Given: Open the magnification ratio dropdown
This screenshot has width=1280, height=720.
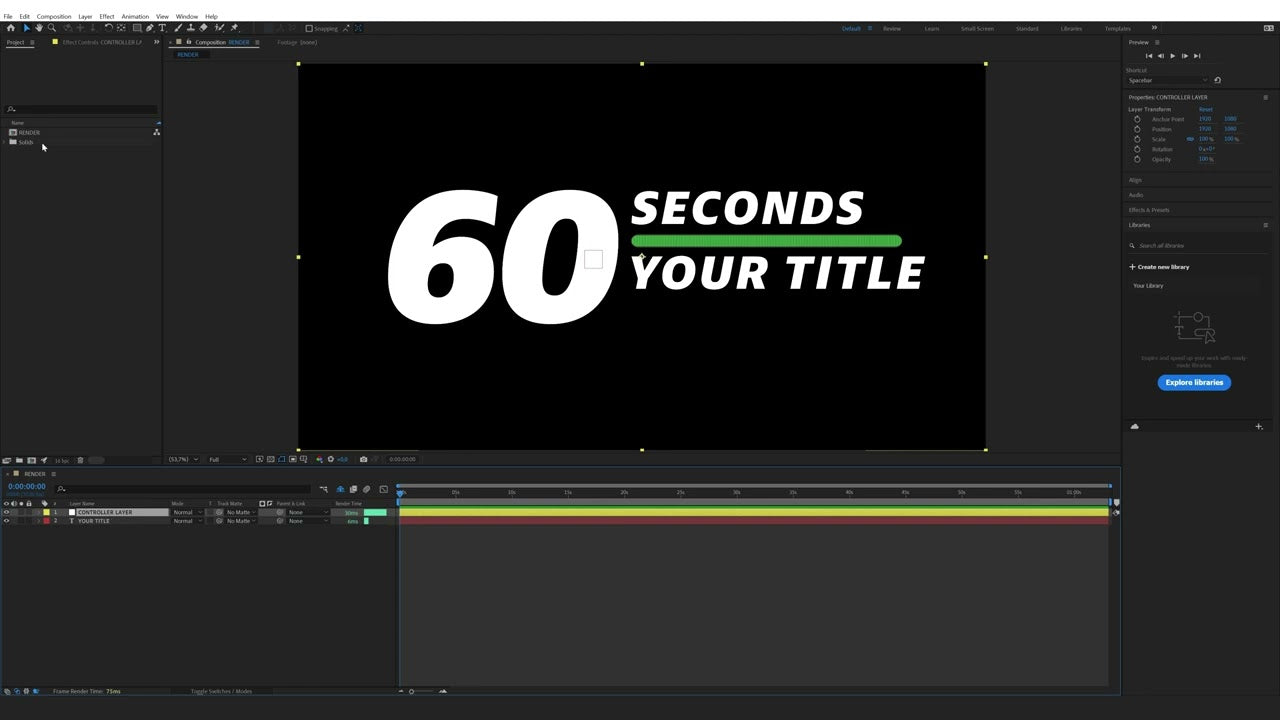Looking at the screenshot, I should coord(180,459).
